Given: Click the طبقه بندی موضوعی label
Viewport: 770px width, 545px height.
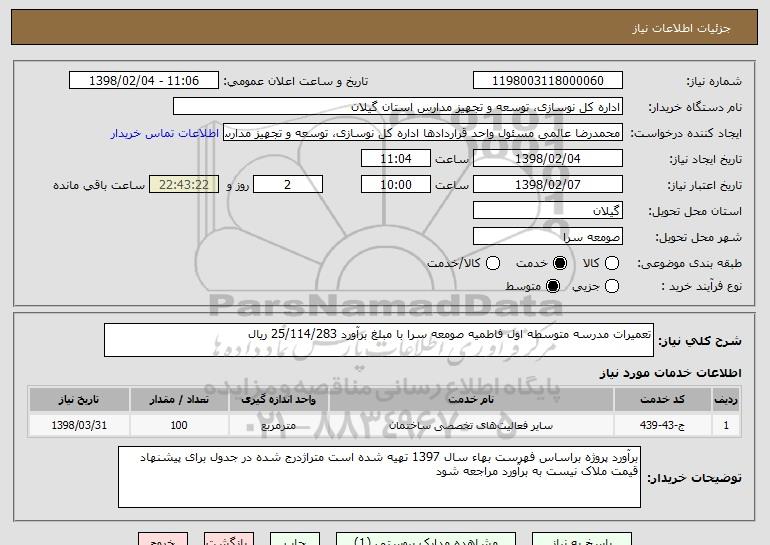Looking at the screenshot, I should (x=689, y=264).
